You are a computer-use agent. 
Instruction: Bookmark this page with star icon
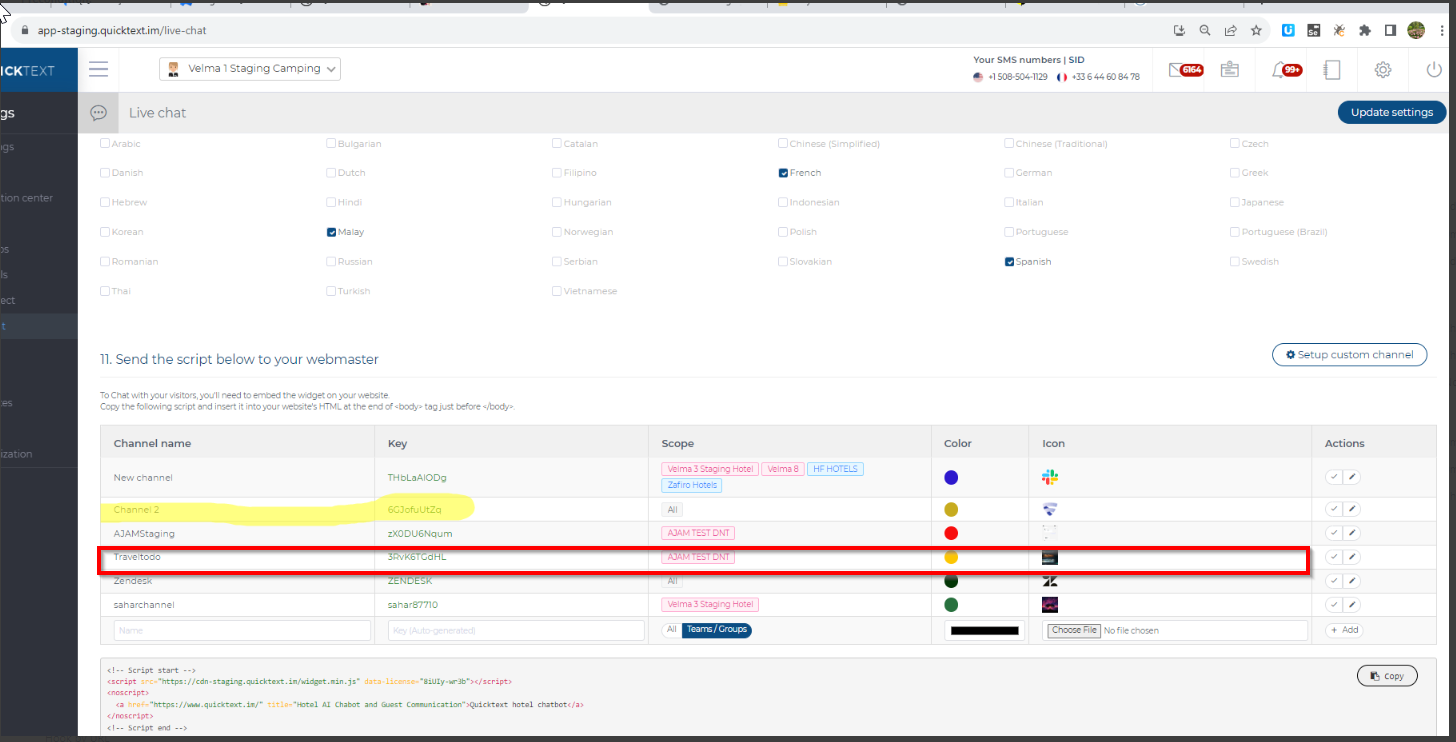(x=1256, y=31)
